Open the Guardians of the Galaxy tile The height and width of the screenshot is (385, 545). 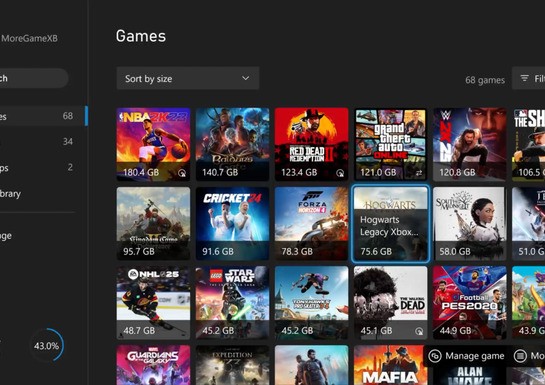[153, 365]
